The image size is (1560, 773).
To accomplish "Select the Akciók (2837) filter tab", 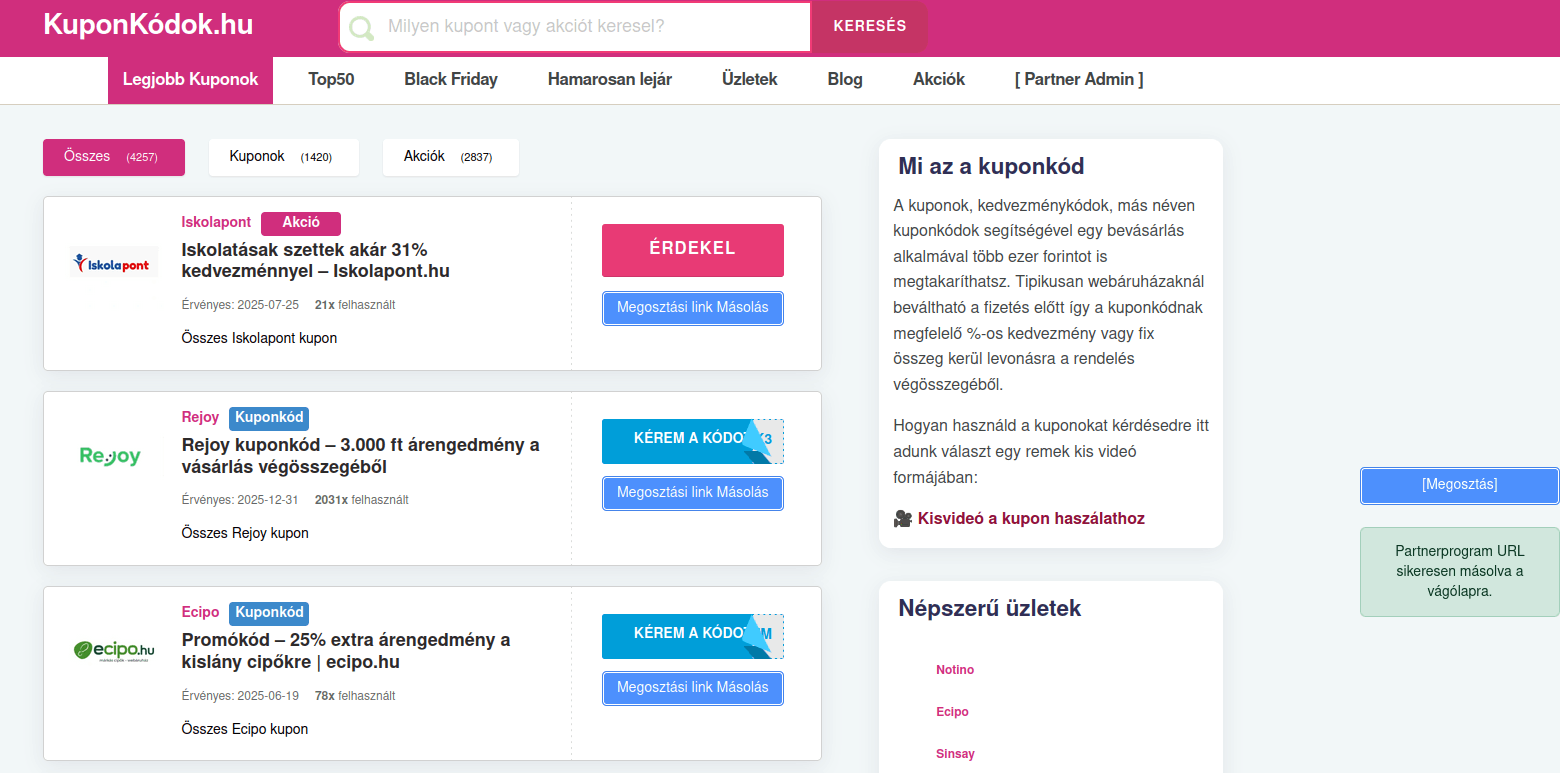I will pos(451,157).
